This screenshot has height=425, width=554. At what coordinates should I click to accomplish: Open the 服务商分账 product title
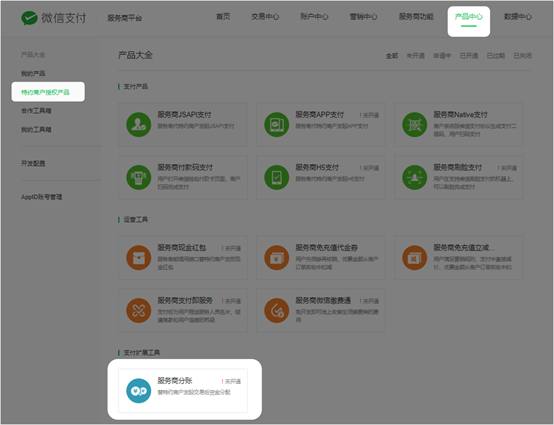(x=175, y=381)
